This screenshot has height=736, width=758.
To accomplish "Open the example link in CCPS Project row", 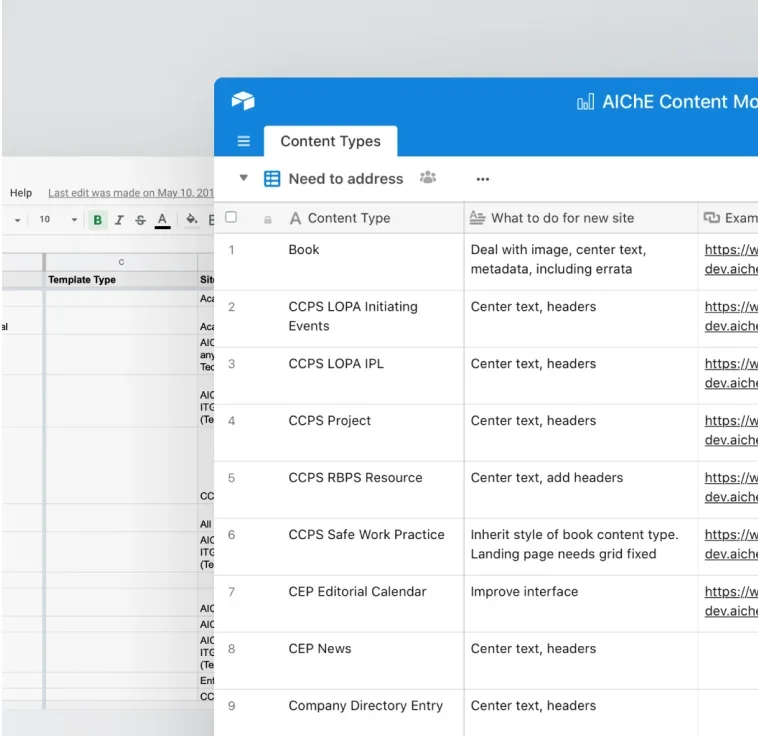I will [x=731, y=430].
